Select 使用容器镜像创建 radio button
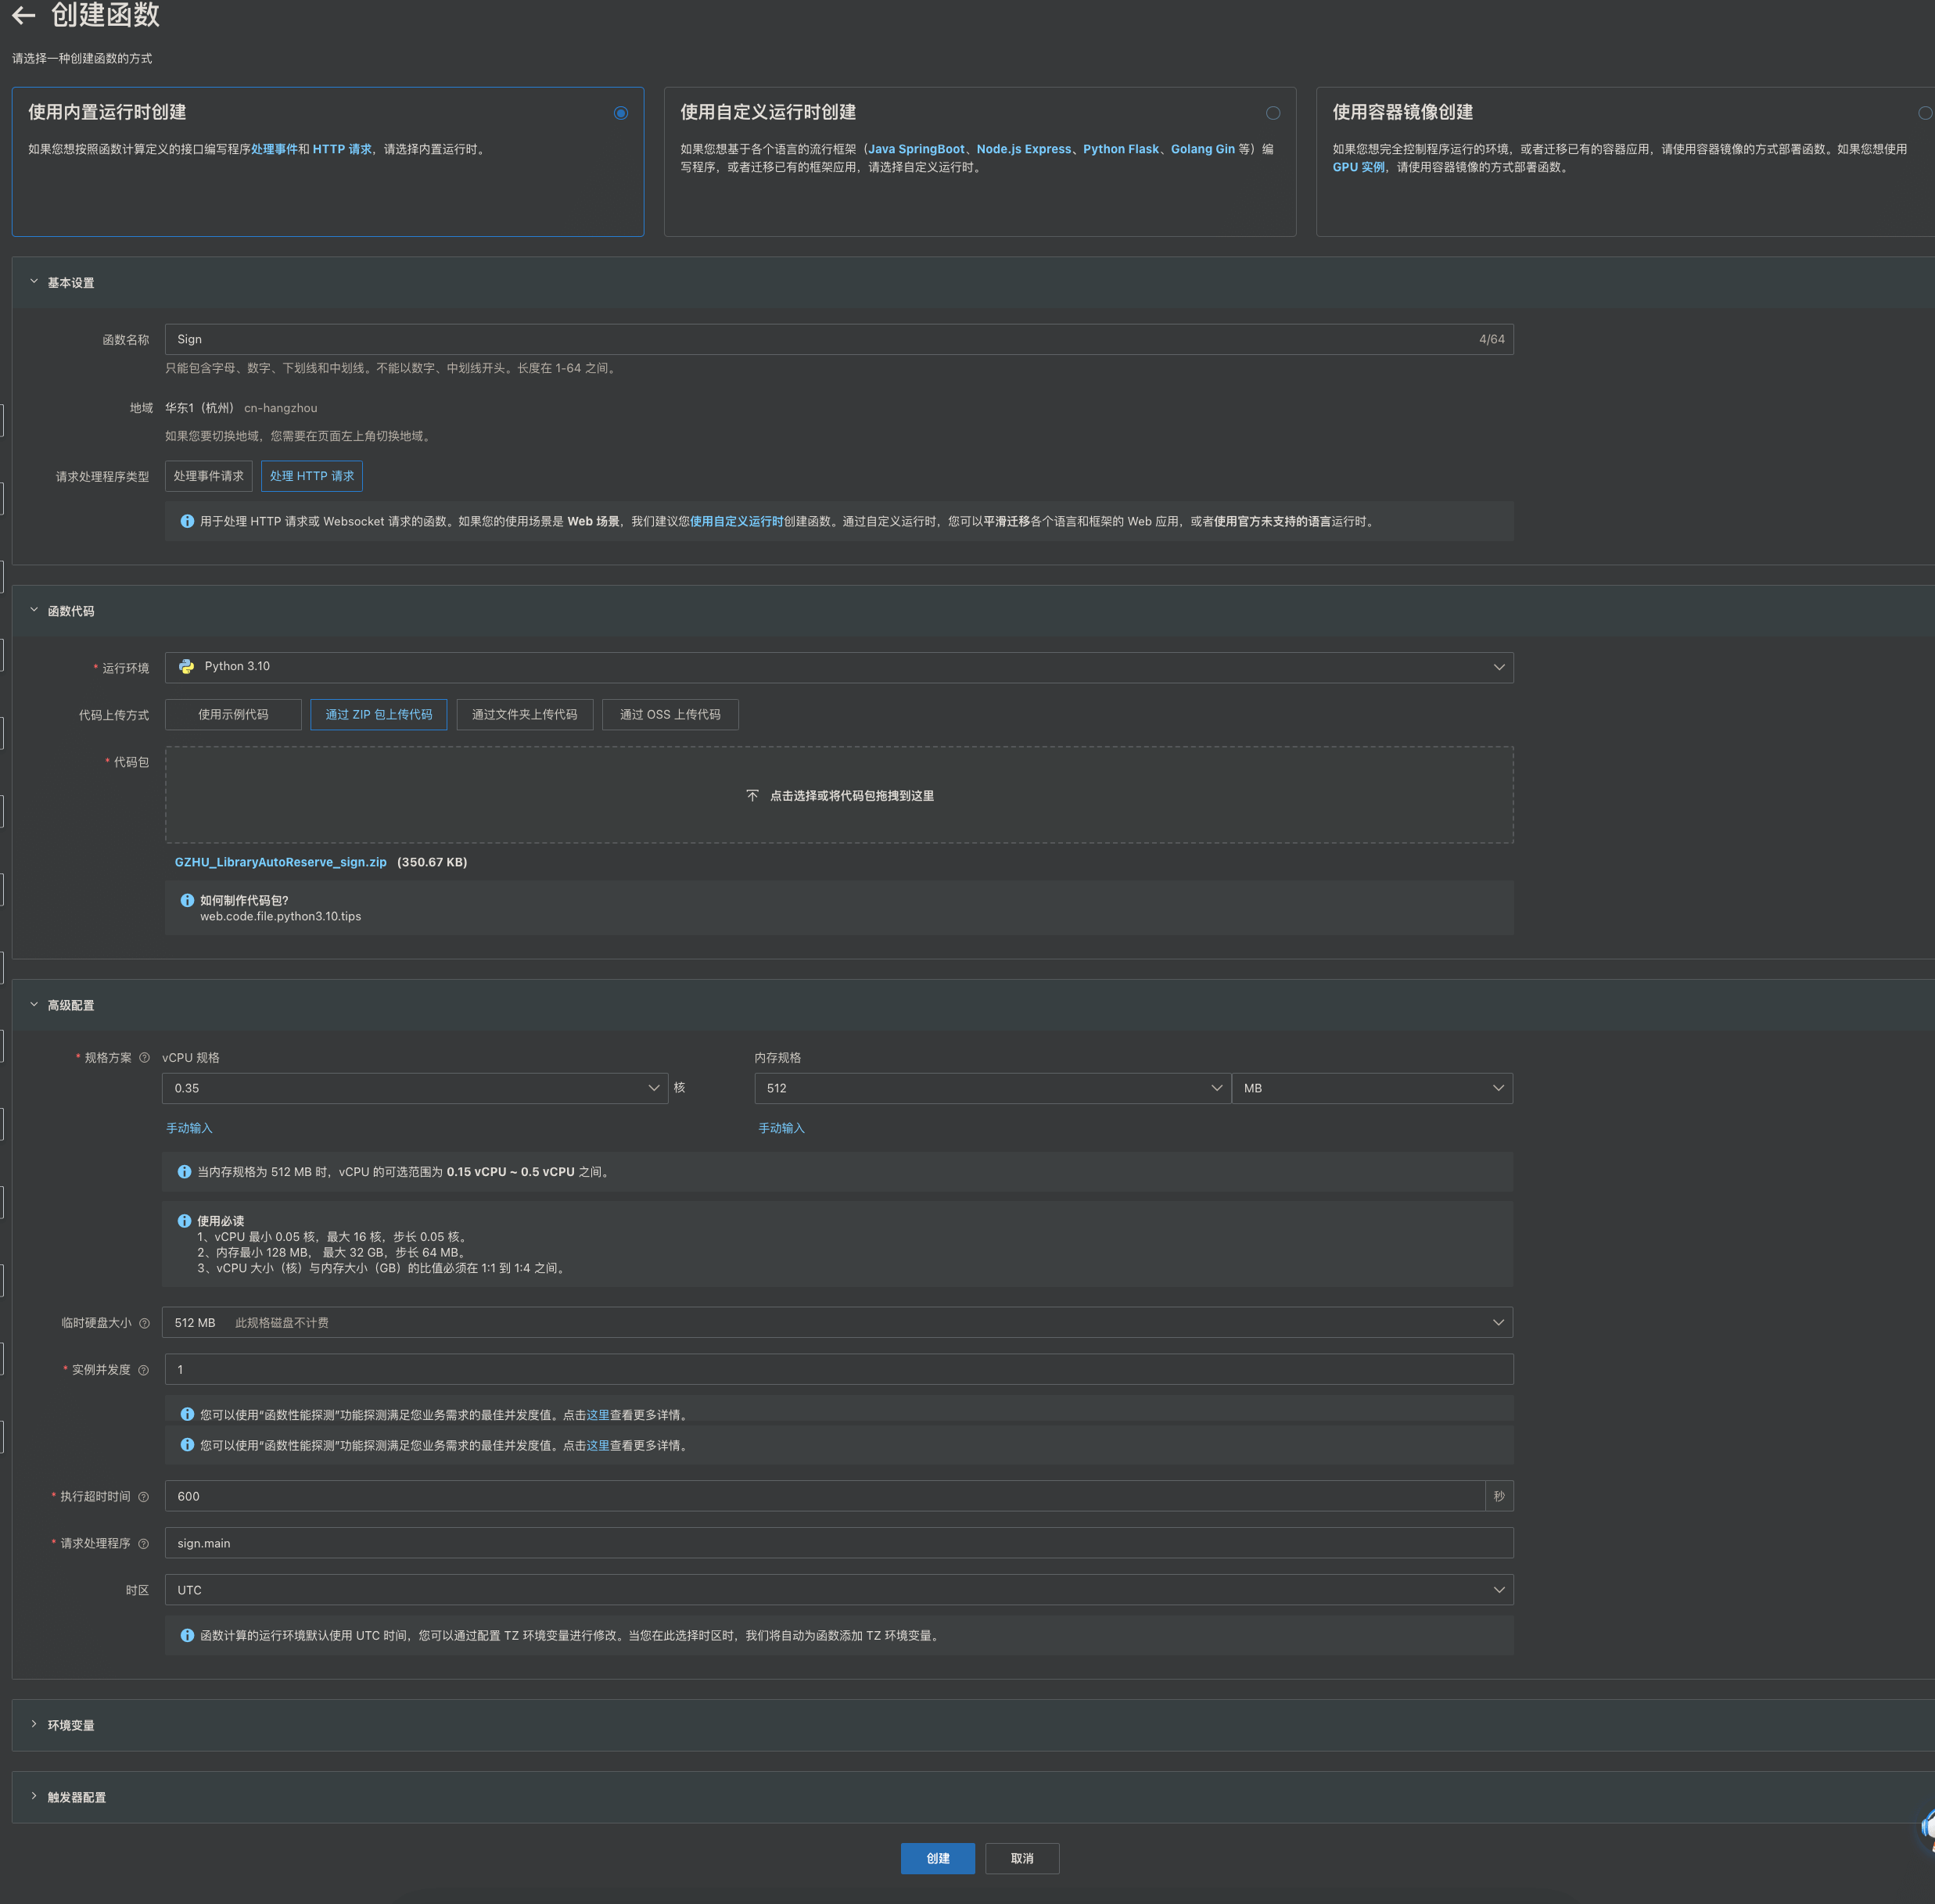 point(1924,113)
